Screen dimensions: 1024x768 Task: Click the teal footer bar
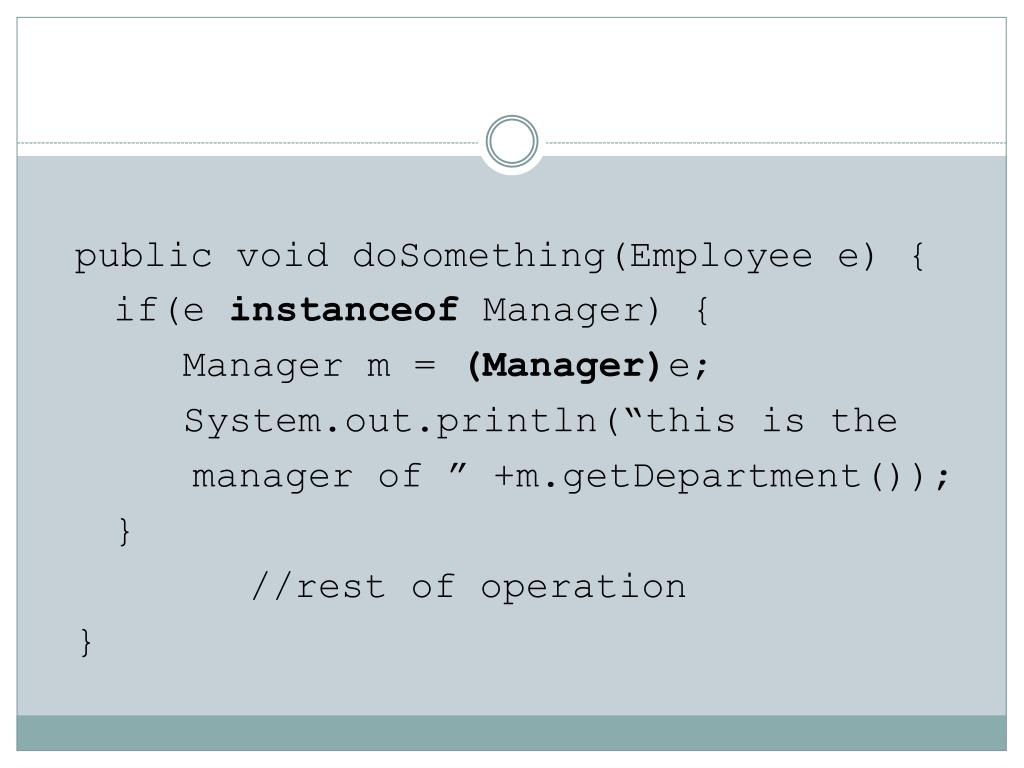pyautogui.click(x=511, y=733)
